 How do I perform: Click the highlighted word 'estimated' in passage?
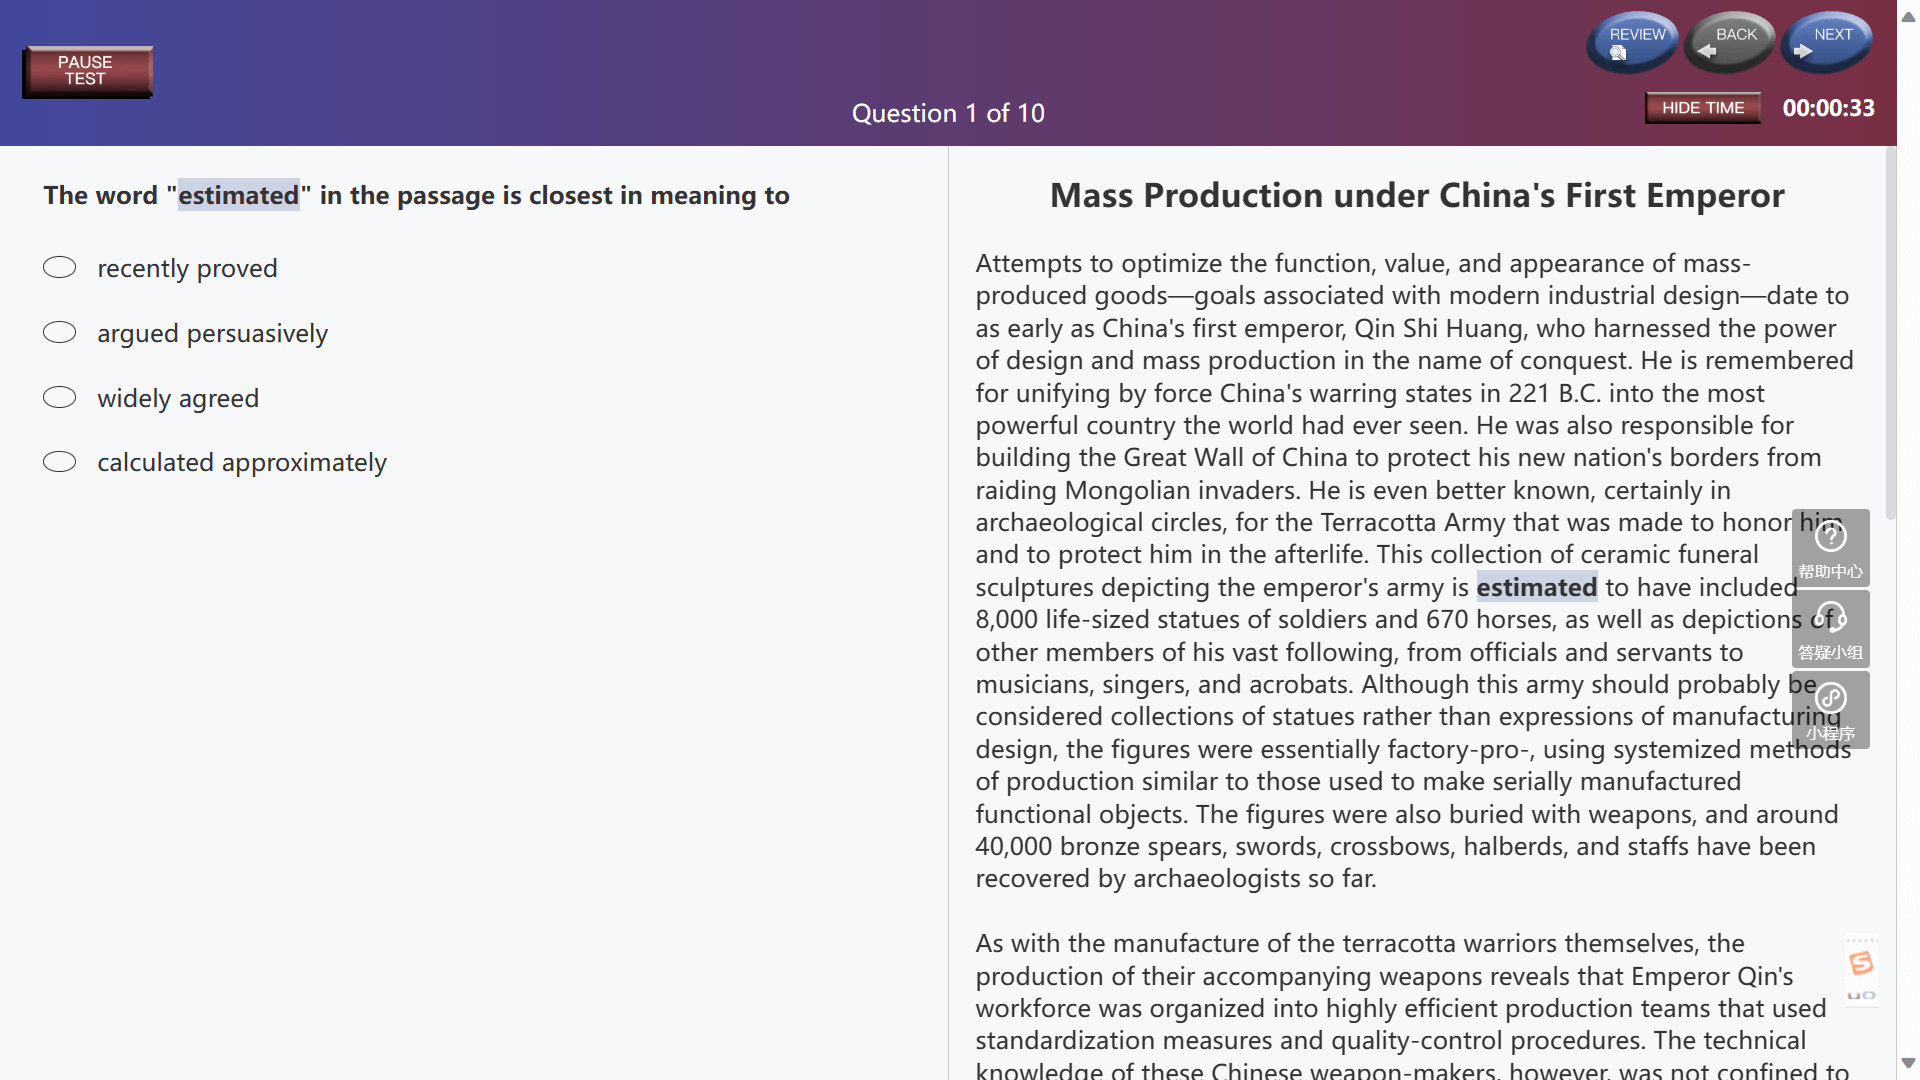(x=1536, y=587)
